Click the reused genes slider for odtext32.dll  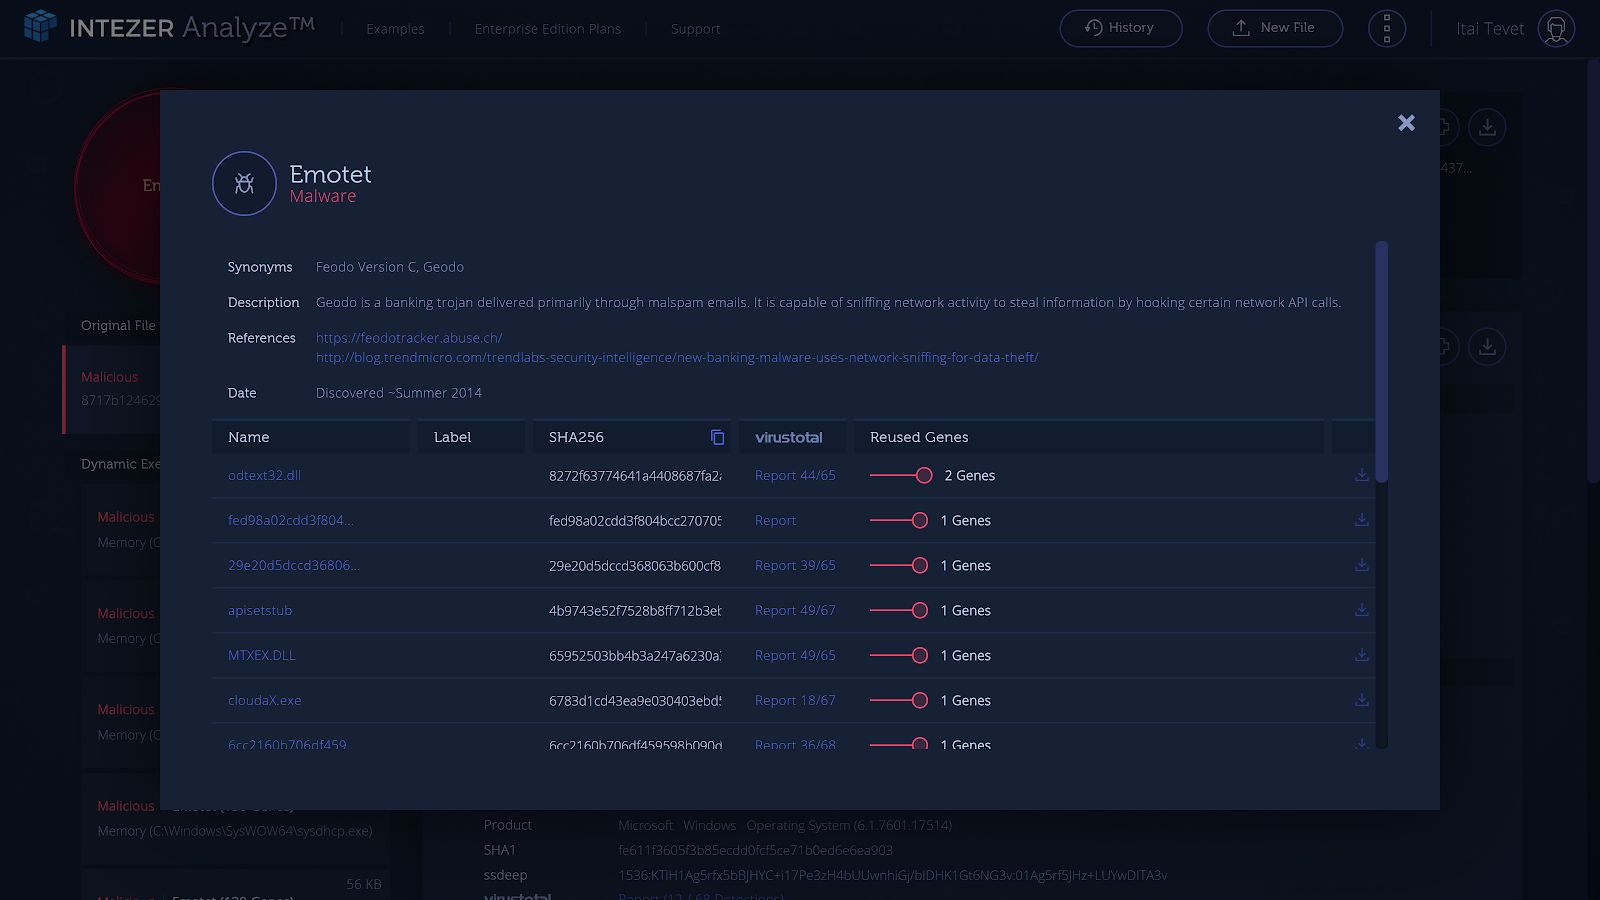[923, 476]
